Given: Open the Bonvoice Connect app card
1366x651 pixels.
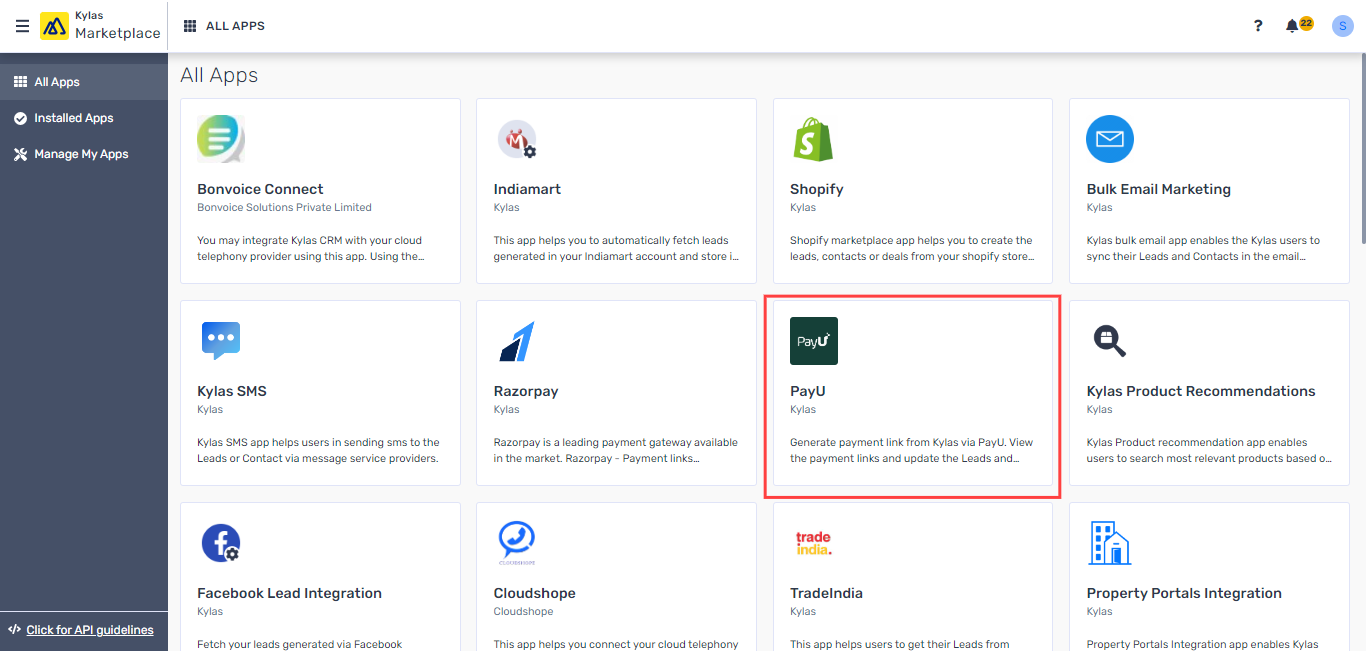Looking at the screenshot, I should point(320,190).
